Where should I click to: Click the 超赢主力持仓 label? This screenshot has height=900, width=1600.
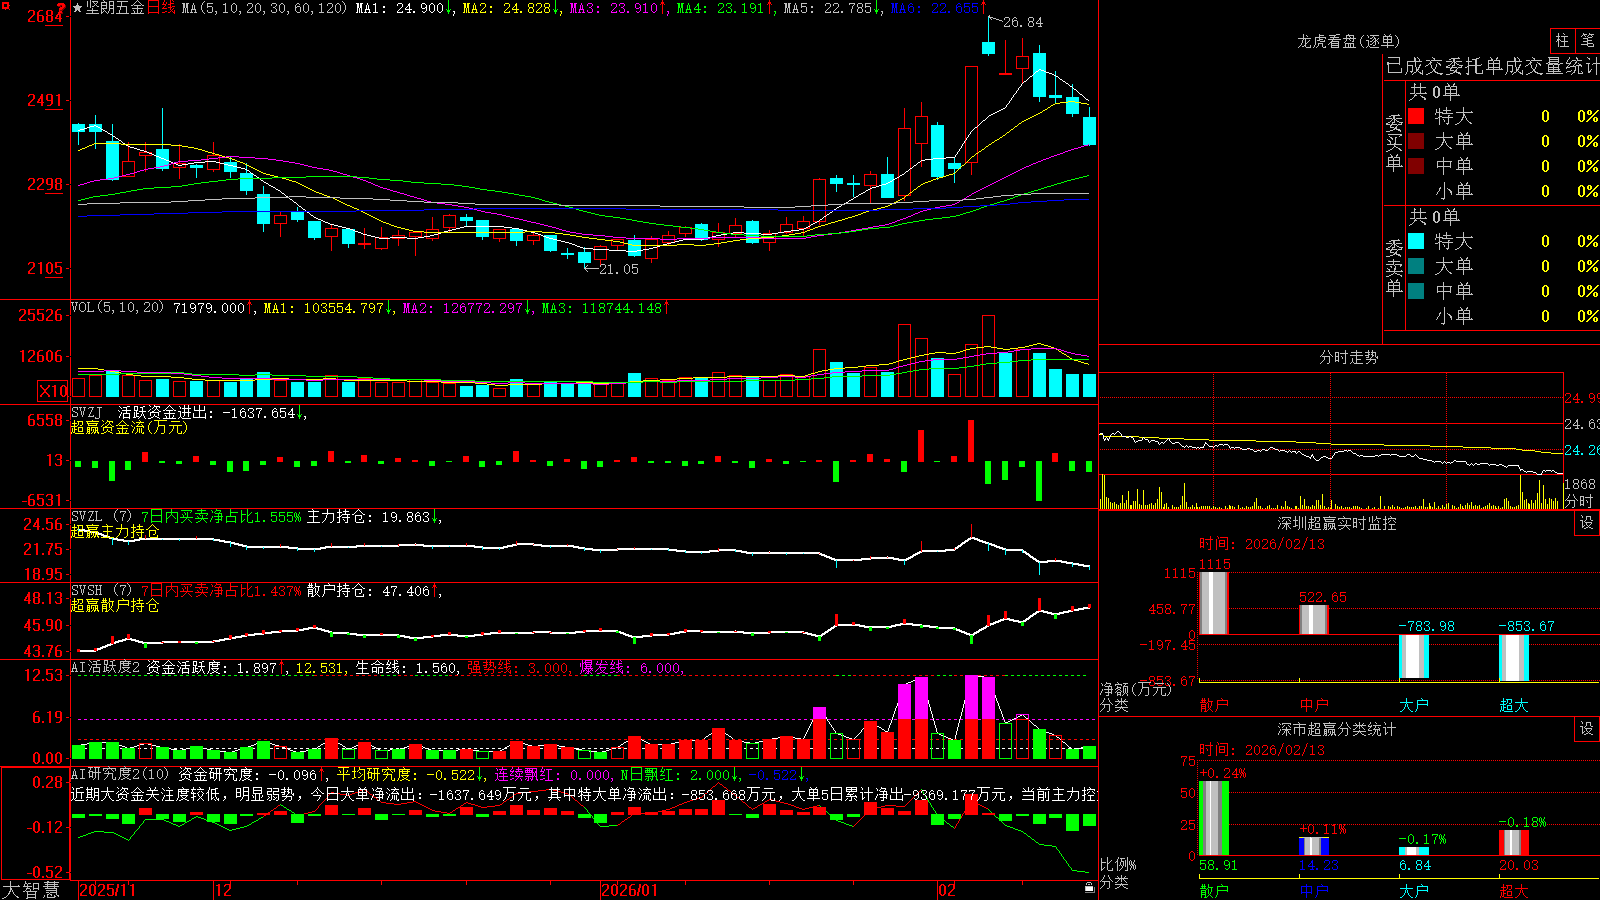(114, 531)
